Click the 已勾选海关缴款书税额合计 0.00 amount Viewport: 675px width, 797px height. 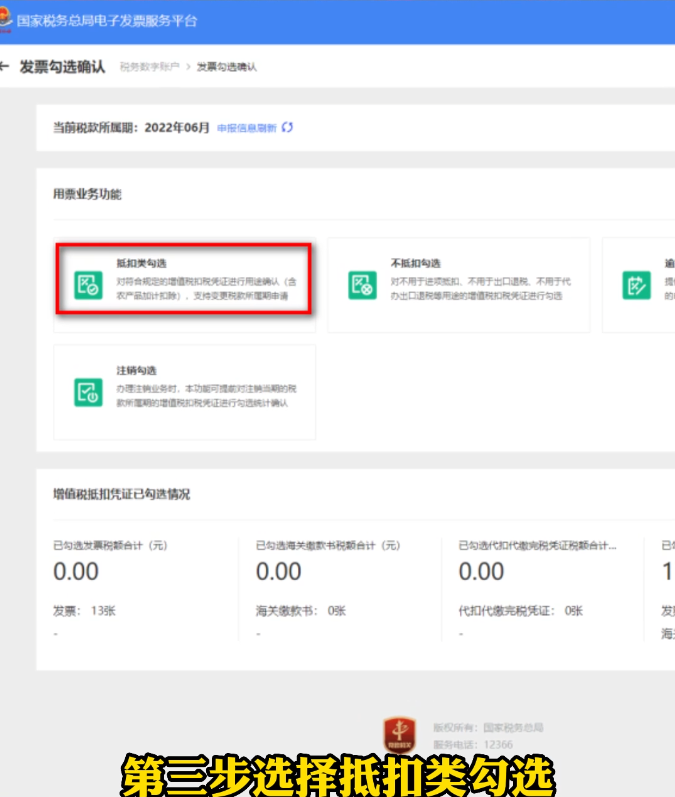coord(278,571)
